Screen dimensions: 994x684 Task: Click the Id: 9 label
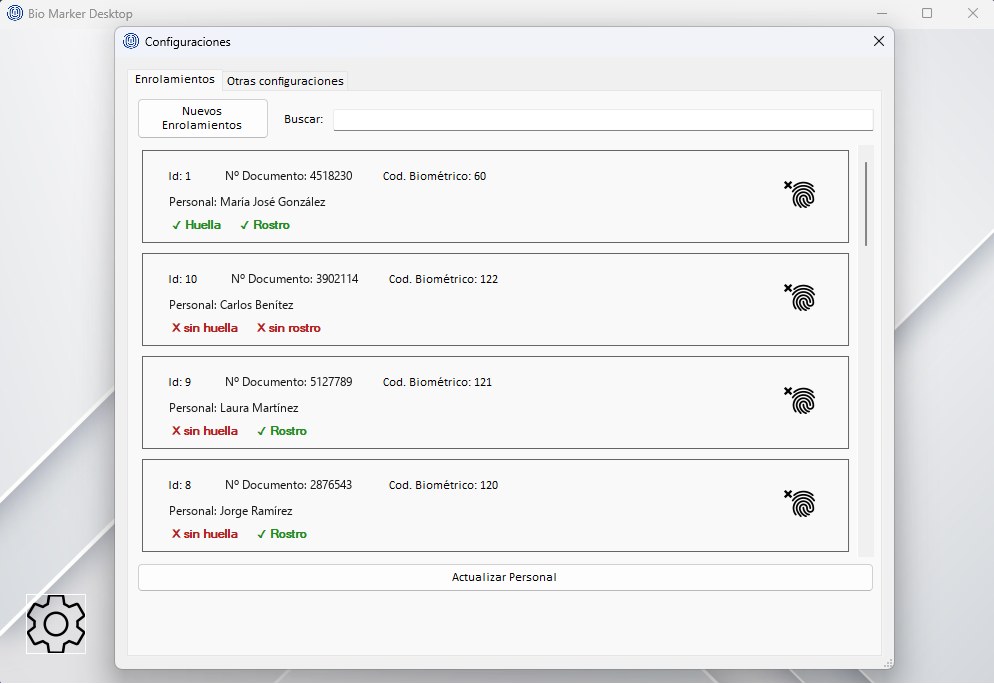[x=179, y=382]
